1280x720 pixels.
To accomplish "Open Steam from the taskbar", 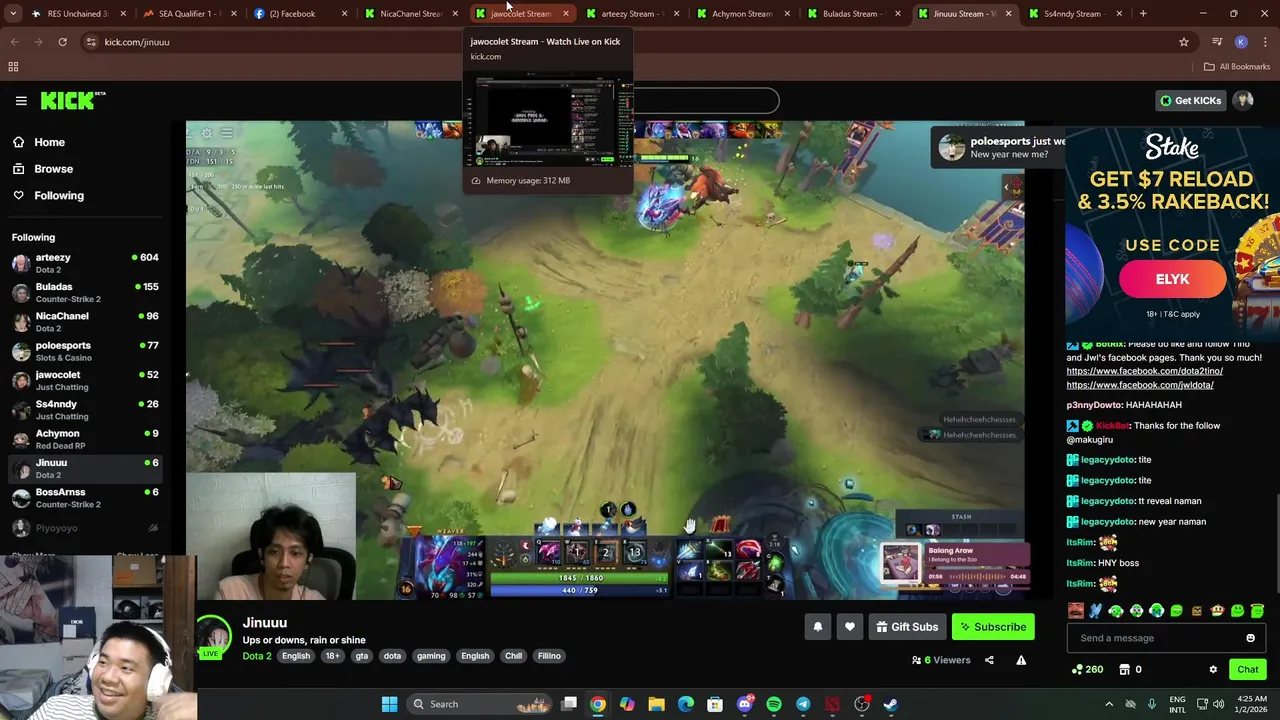I will click(891, 704).
